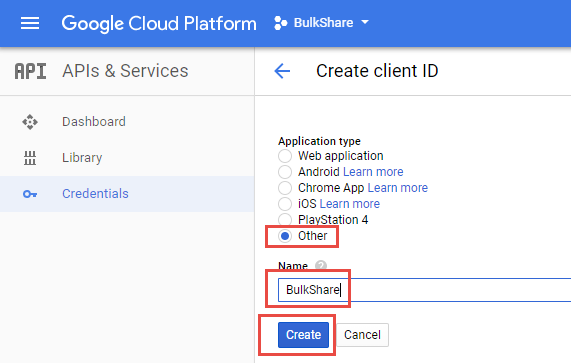
Task: Go back using the left arrow
Action: click(282, 71)
